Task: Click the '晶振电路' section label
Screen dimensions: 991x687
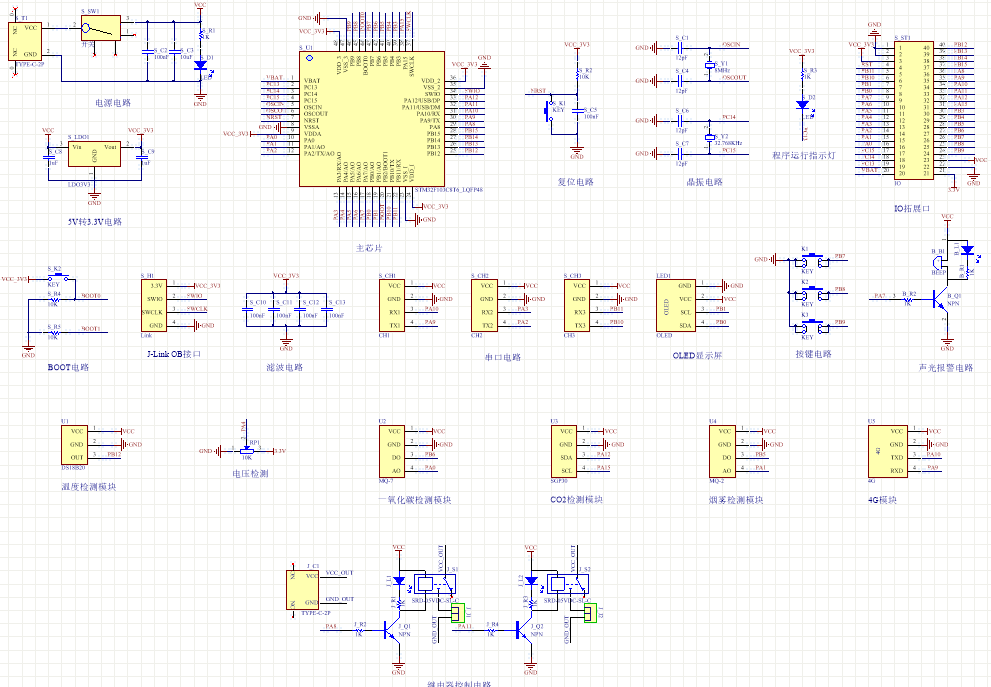Action: 704,182
